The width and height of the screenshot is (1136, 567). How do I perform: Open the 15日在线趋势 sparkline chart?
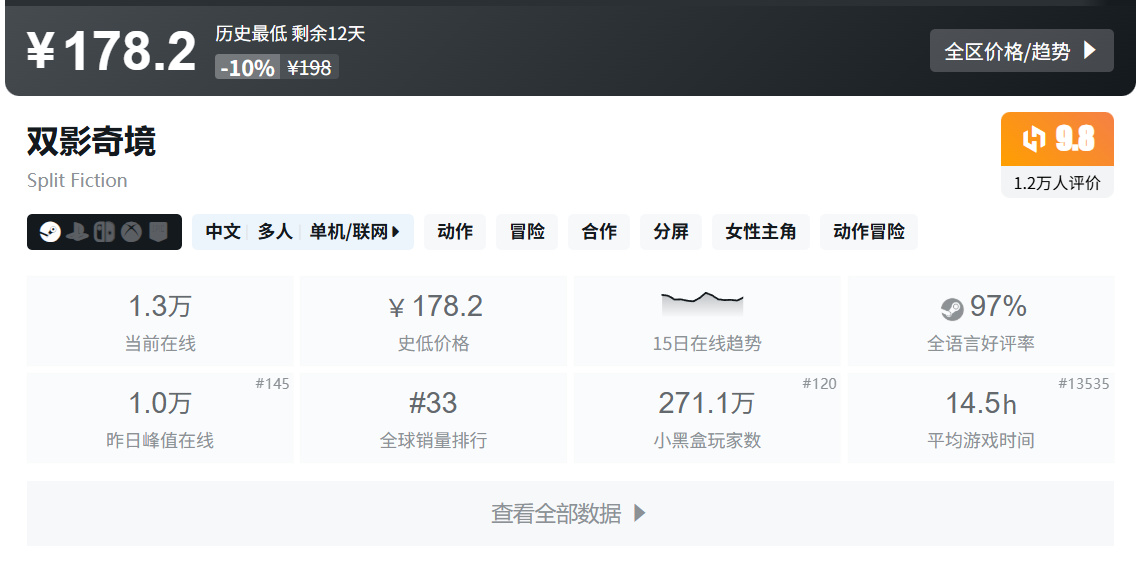702,304
